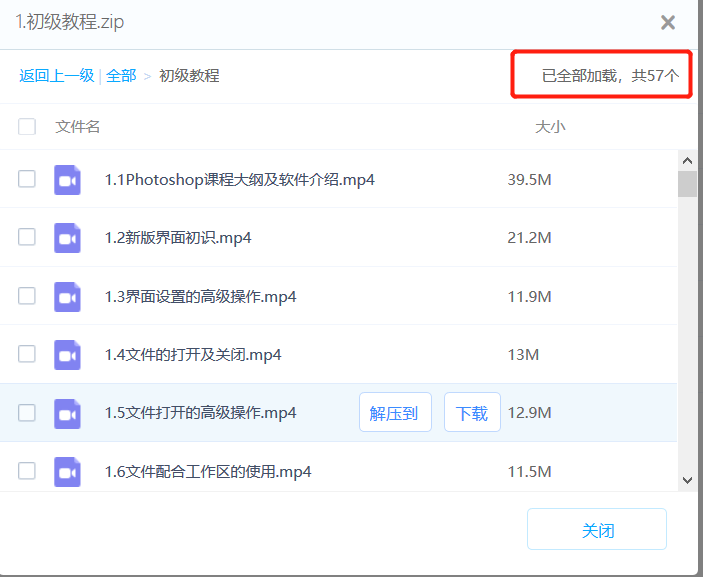Click file name 1.4文件的打开及关闭.mp4
The height and width of the screenshot is (577, 703).
point(193,355)
